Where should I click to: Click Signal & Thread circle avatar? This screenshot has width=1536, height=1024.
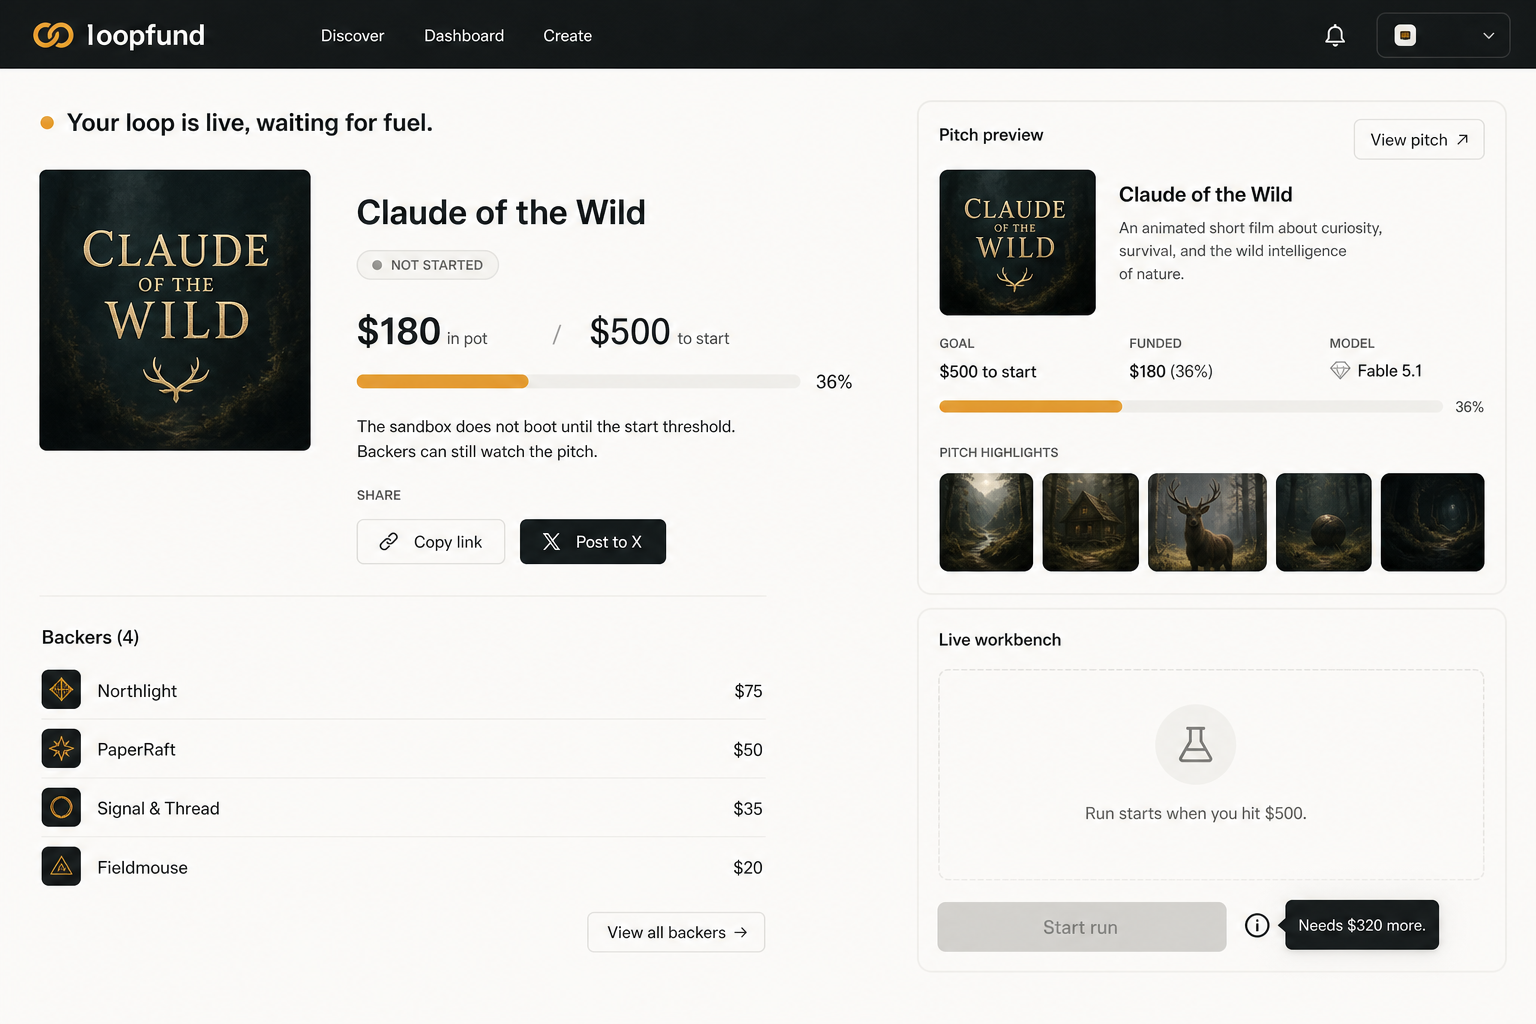tap(61, 807)
